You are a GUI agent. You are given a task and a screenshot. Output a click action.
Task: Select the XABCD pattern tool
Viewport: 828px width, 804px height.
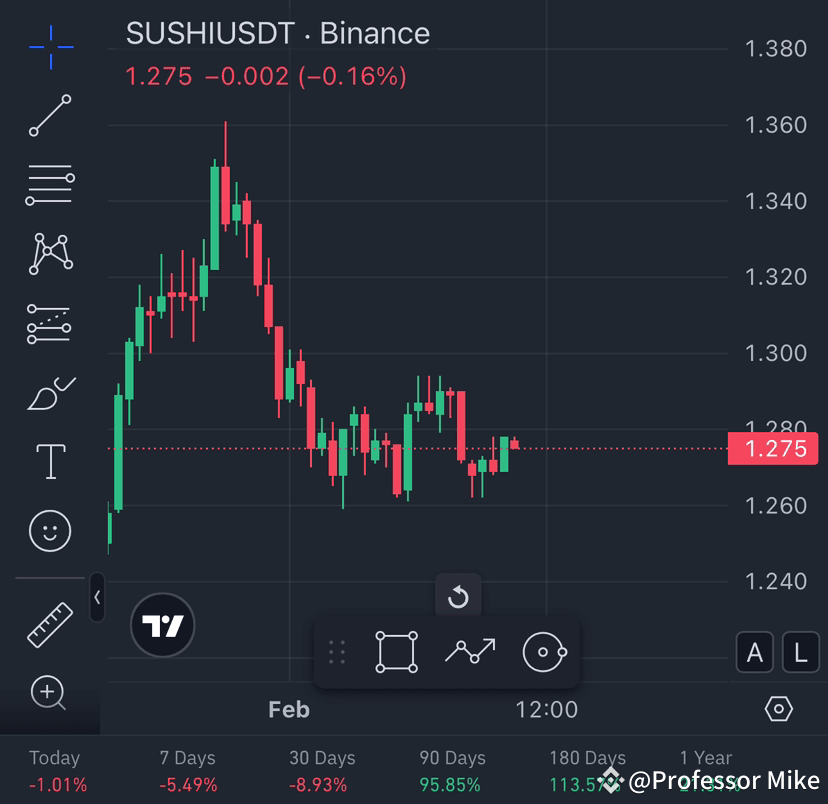(48, 253)
